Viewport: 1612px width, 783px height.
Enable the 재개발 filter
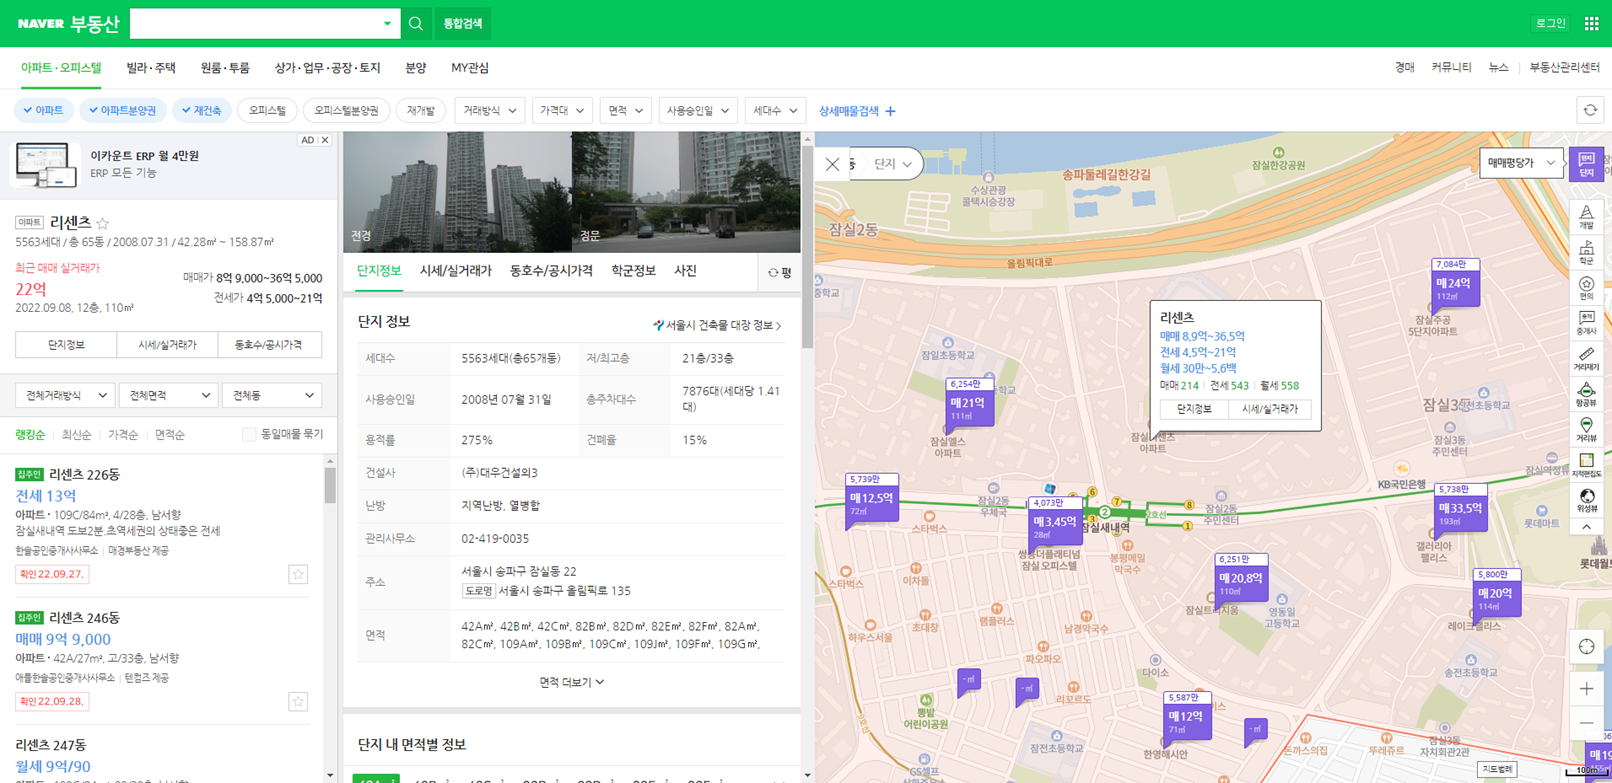coord(421,111)
